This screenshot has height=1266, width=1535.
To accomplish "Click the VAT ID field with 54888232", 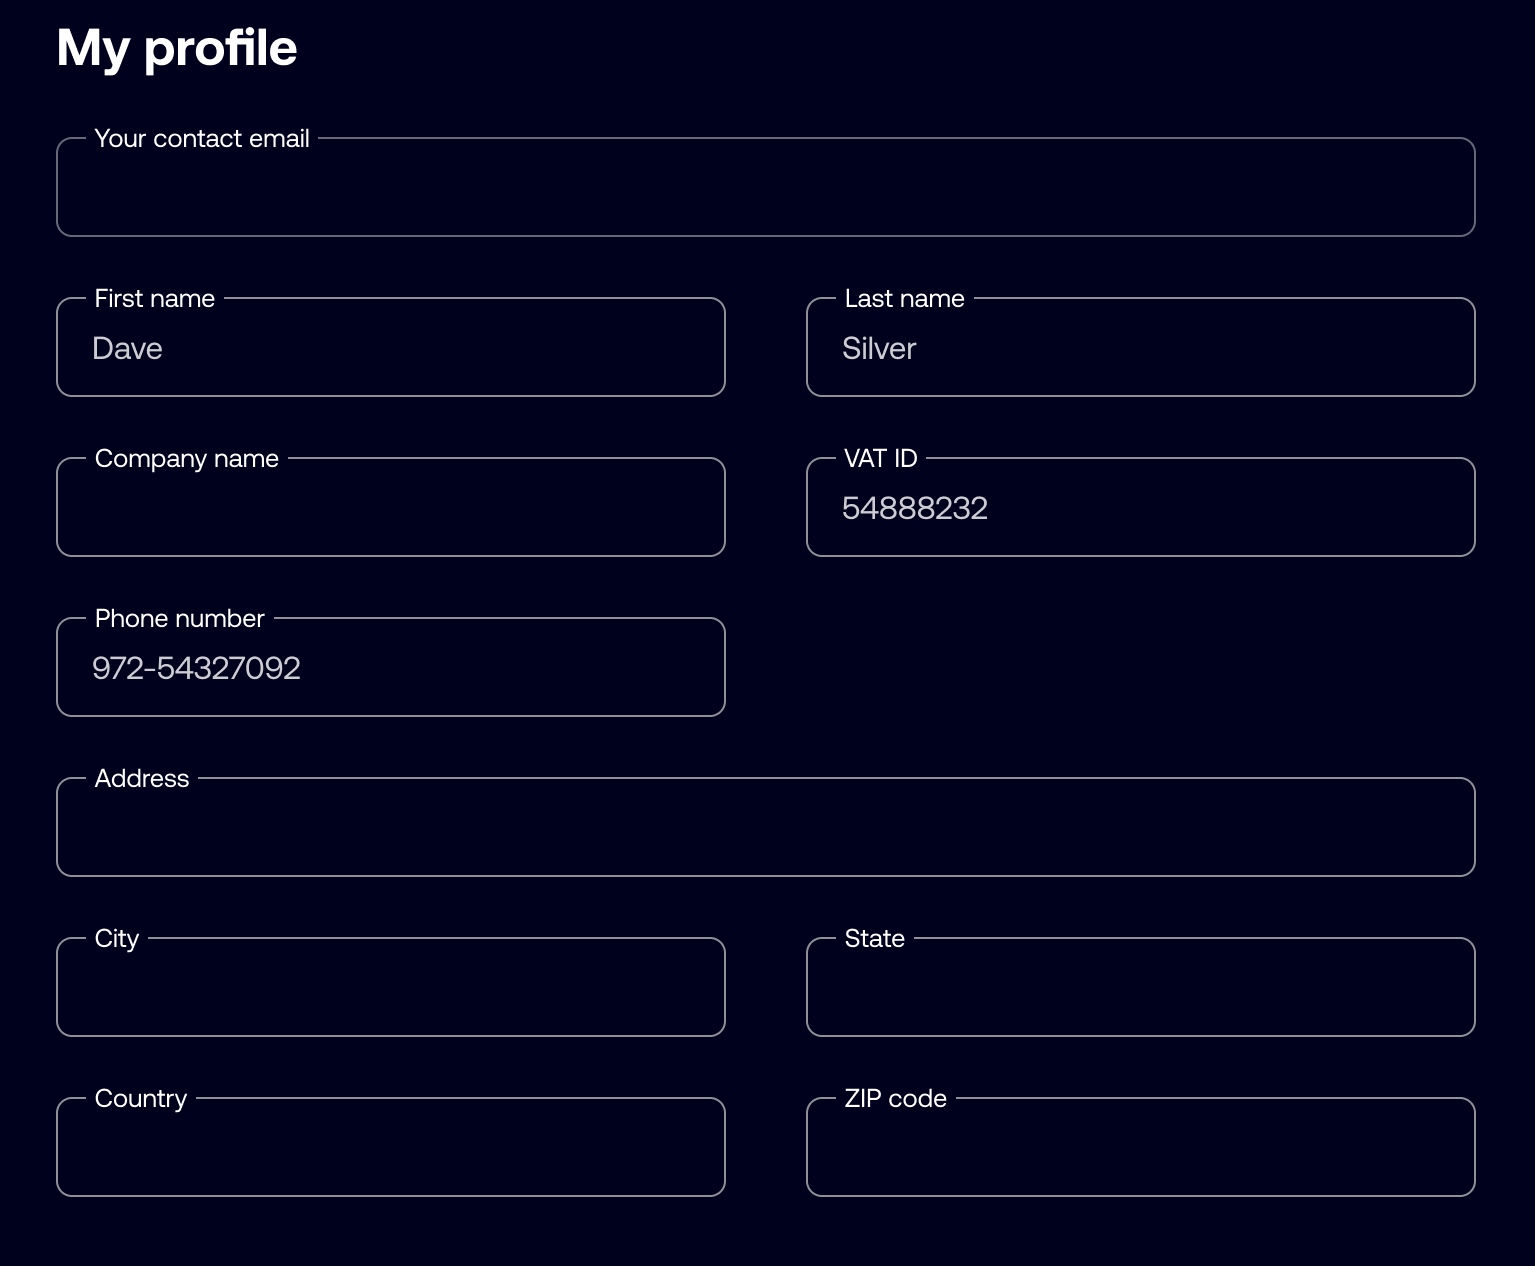I will tap(1141, 507).
